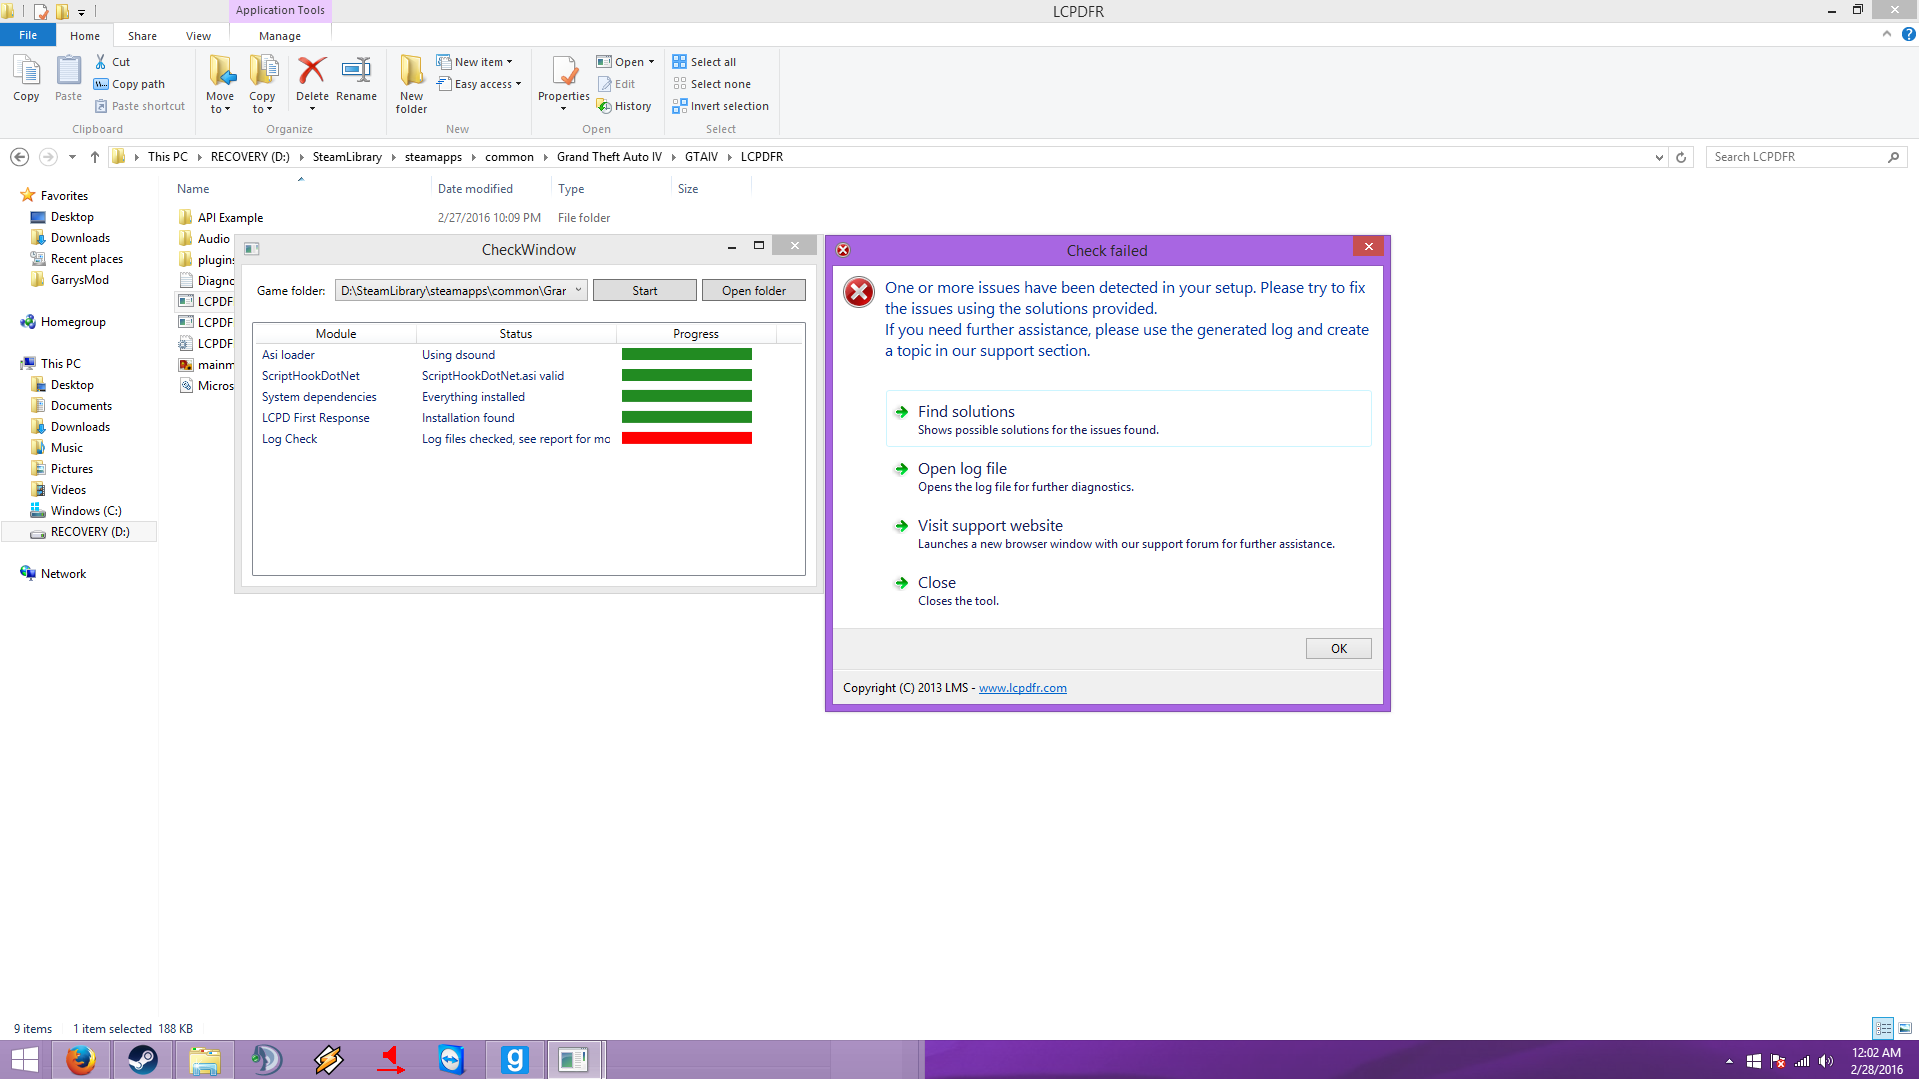
Task: Follow the www.lcpdfr.com link
Action: (1022, 688)
